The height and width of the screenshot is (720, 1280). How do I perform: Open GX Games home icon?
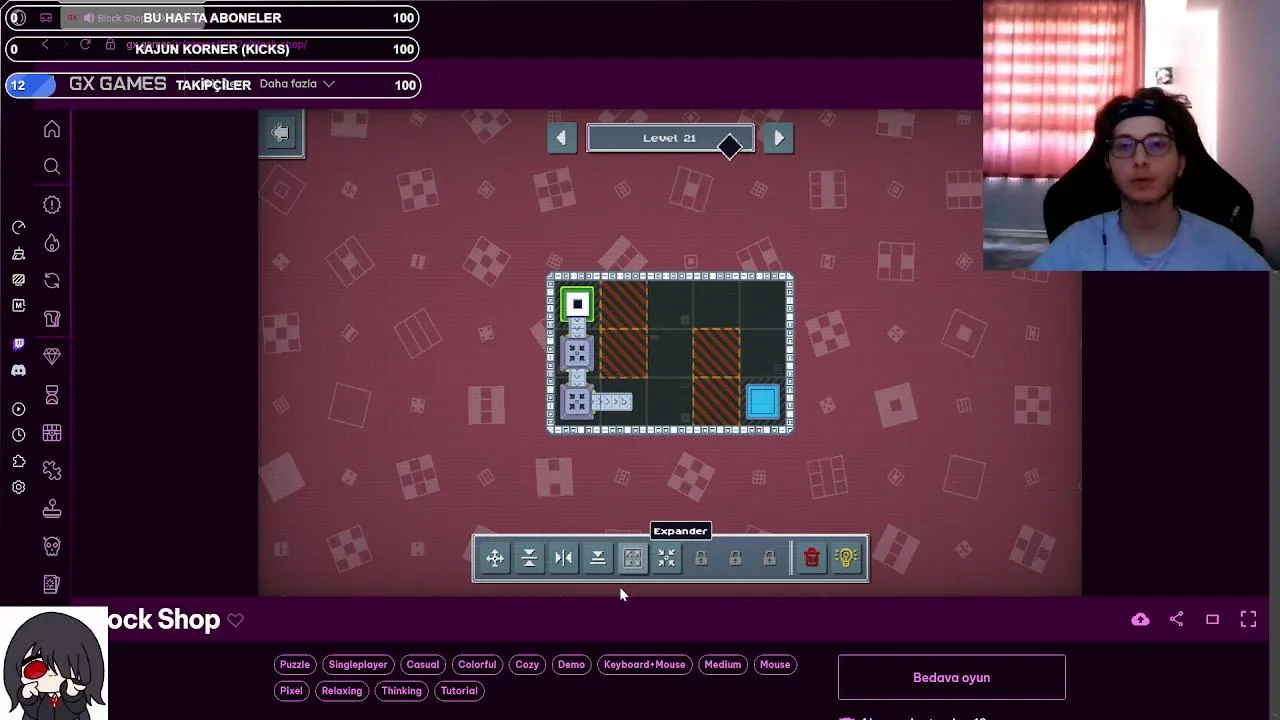(x=52, y=129)
